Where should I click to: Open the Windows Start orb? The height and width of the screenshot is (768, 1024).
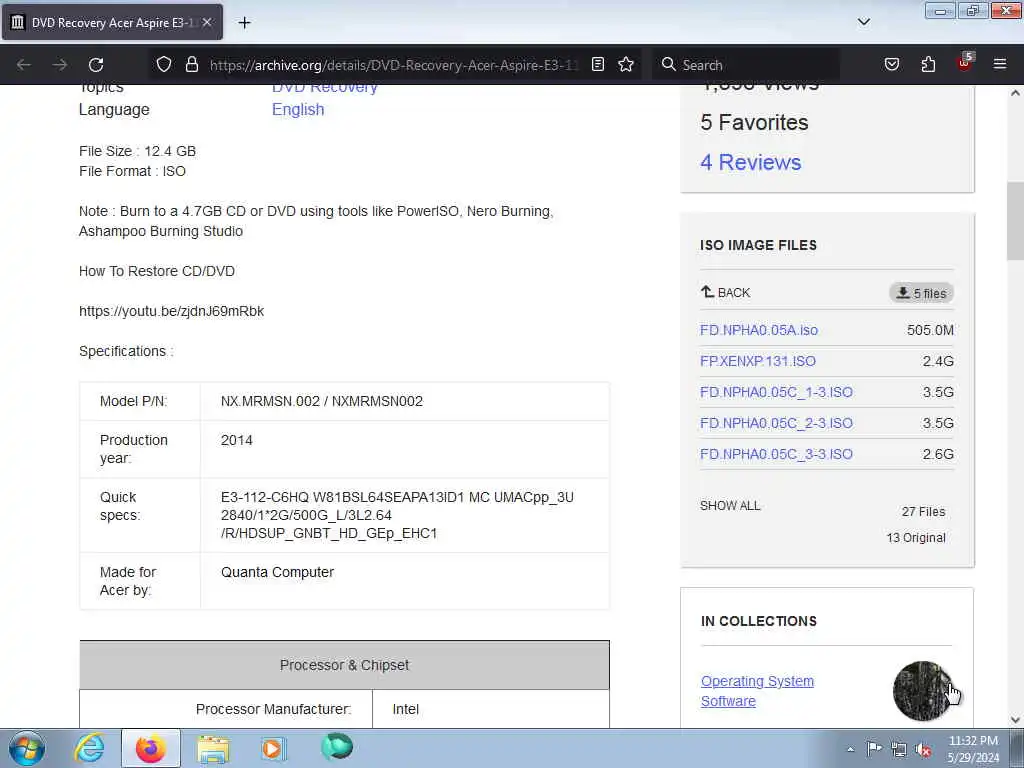pos(27,748)
